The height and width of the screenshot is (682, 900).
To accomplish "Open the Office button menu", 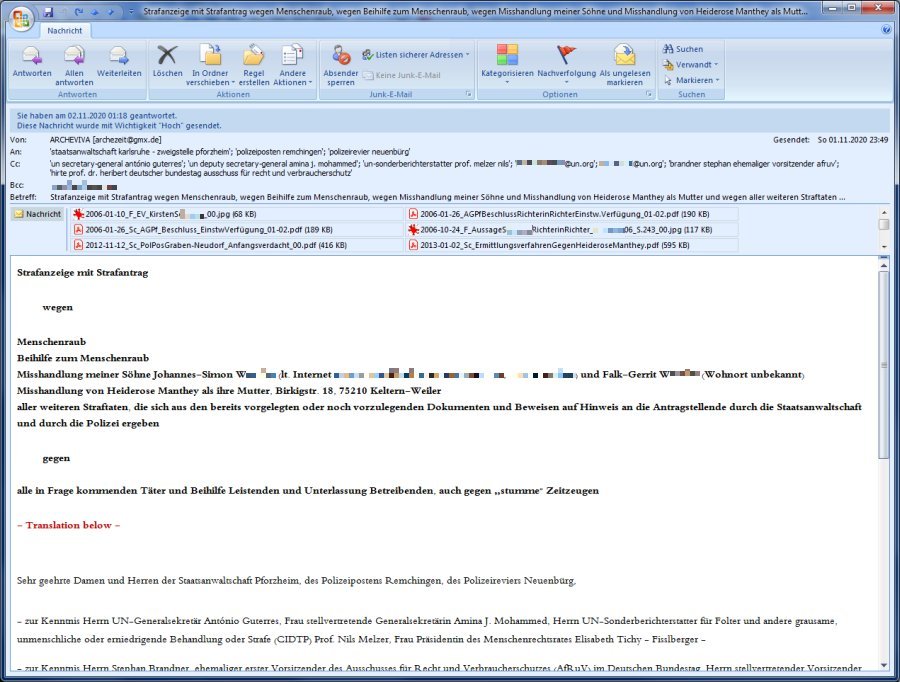I will [x=21, y=18].
